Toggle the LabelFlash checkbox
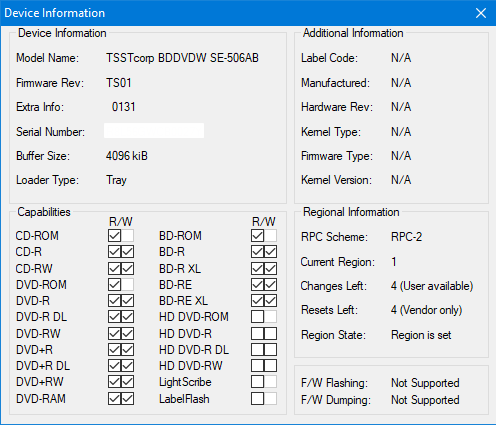The height and width of the screenshot is (425, 496). click(x=257, y=399)
